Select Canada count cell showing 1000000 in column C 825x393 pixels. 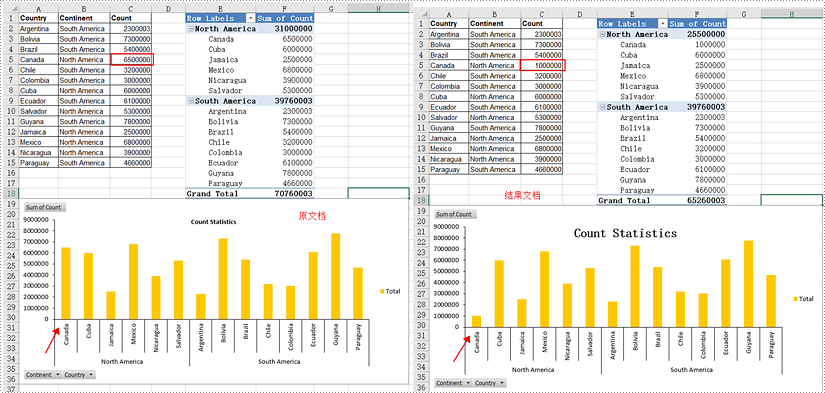(x=542, y=65)
